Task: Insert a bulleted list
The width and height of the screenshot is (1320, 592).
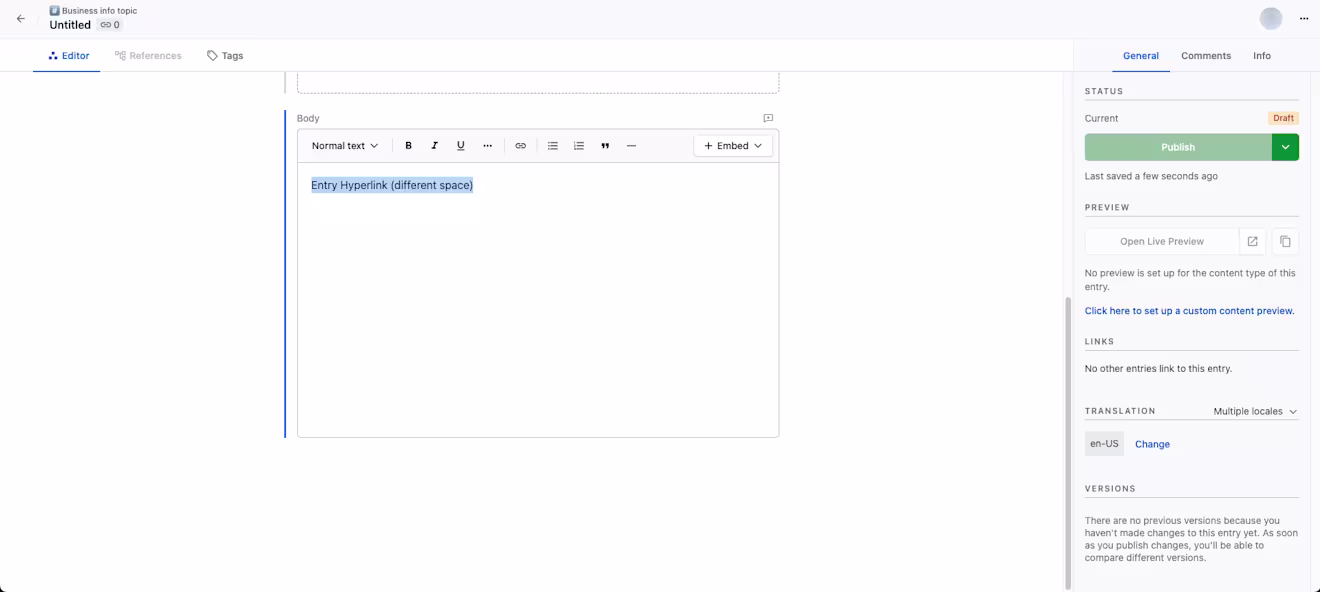Action: (552, 146)
